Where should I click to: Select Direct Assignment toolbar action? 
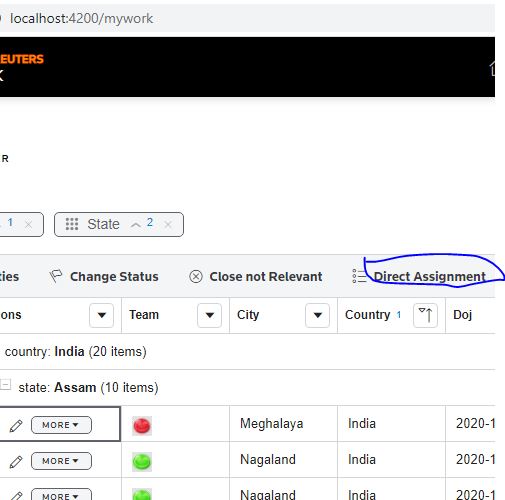point(430,277)
